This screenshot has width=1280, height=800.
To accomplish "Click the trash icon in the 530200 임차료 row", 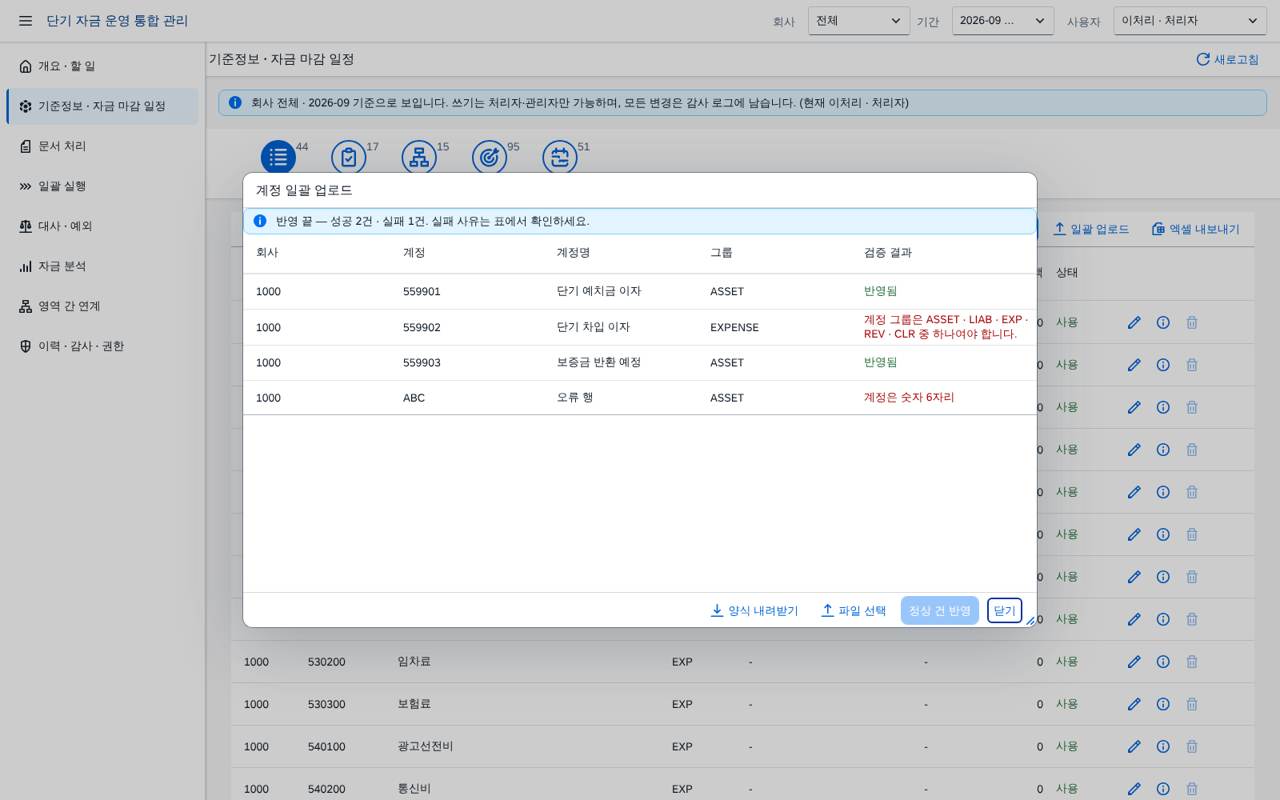I will [x=1192, y=662].
